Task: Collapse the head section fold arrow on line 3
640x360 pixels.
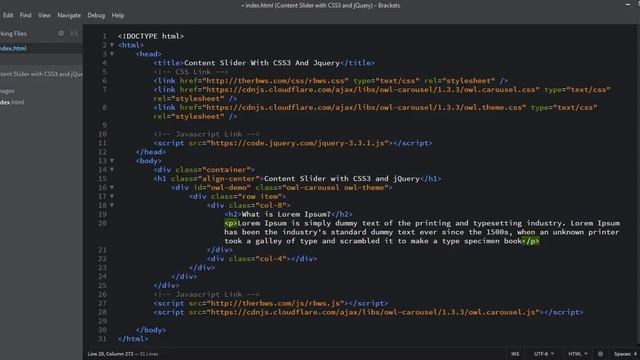Action: point(112,54)
